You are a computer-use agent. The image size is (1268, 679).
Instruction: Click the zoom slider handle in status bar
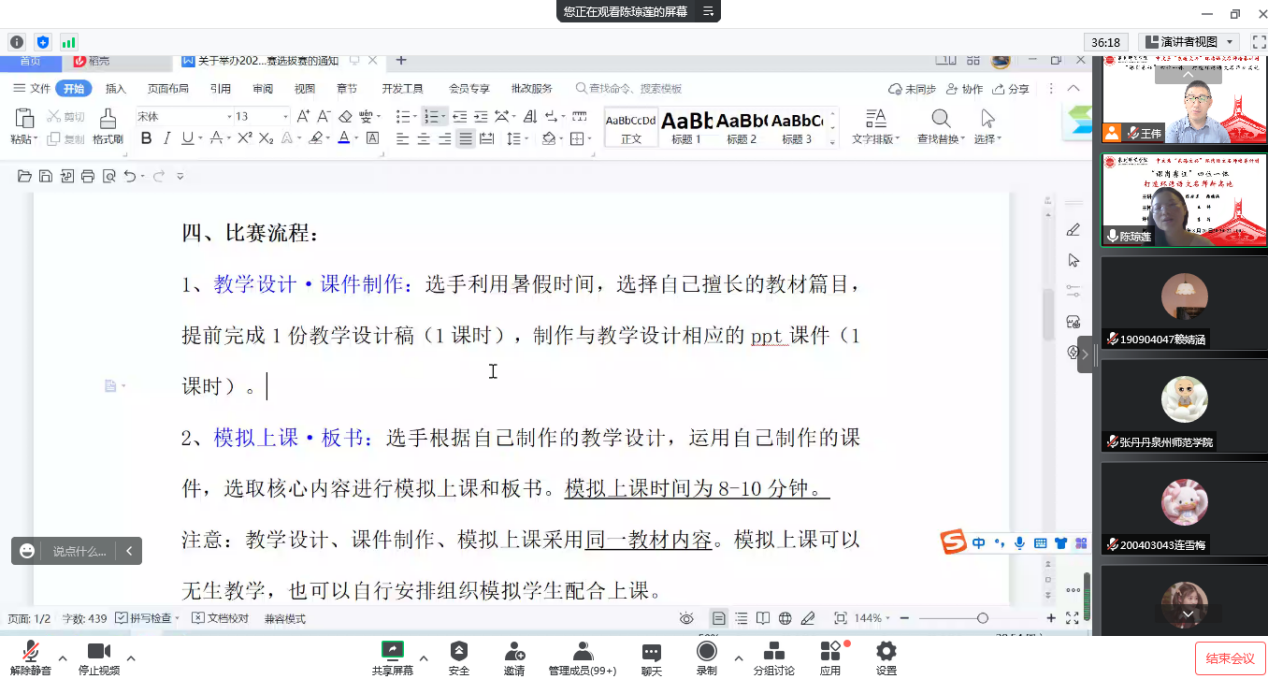click(x=982, y=618)
